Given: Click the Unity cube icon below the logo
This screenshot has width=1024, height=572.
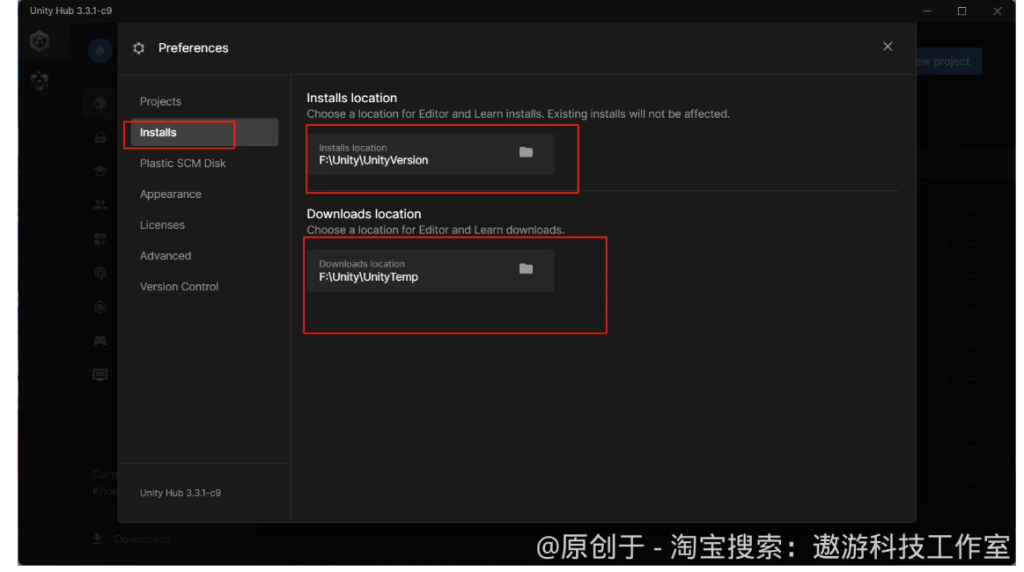Looking at the screenshot, I should coord(39,81).
